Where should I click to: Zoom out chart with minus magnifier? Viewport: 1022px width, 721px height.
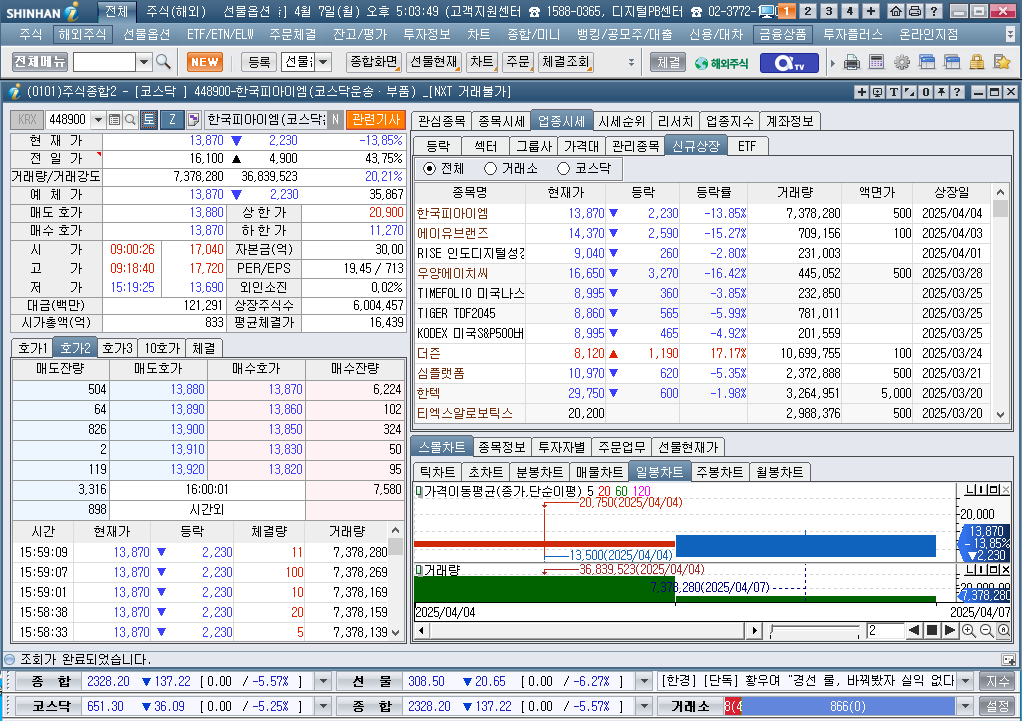coord(986,630)
